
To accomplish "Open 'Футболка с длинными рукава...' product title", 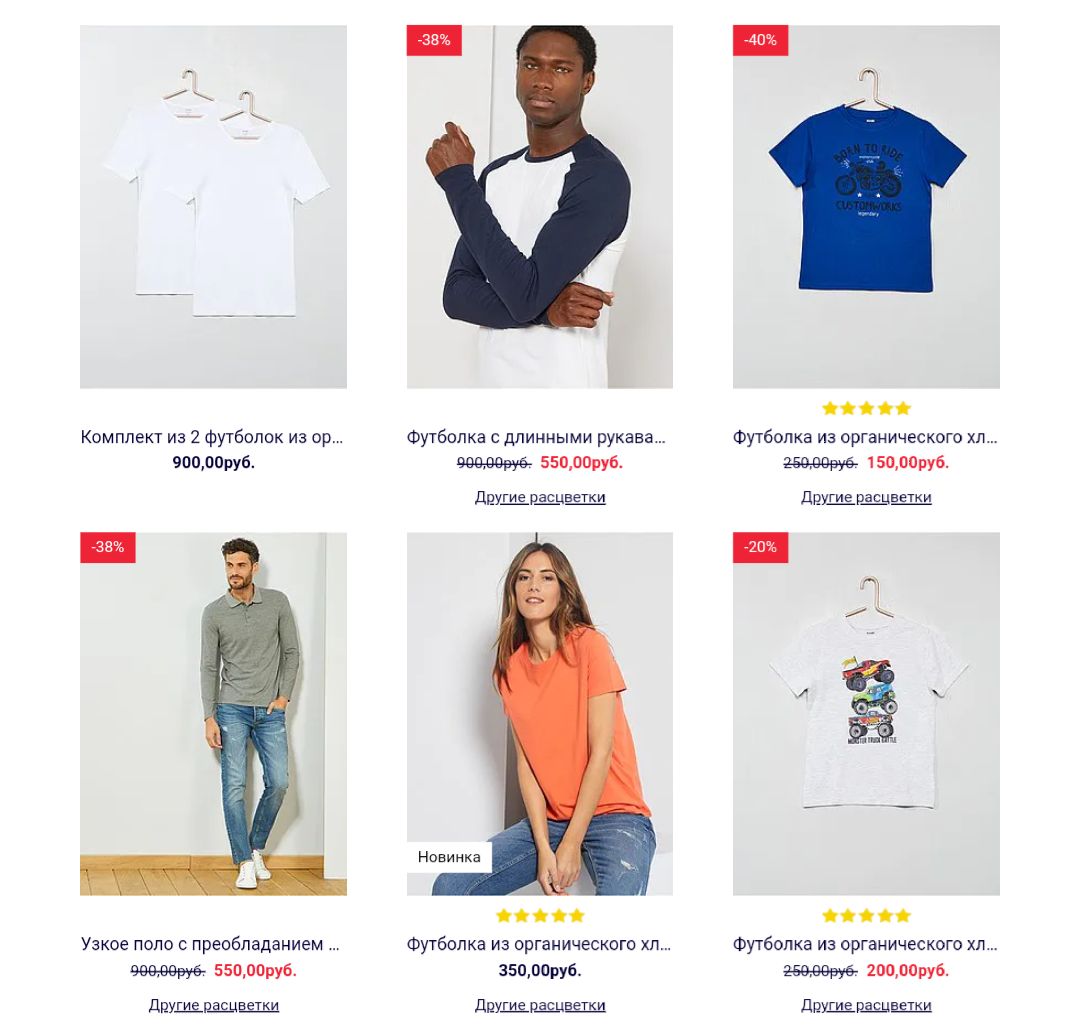I will pos(537,437).
